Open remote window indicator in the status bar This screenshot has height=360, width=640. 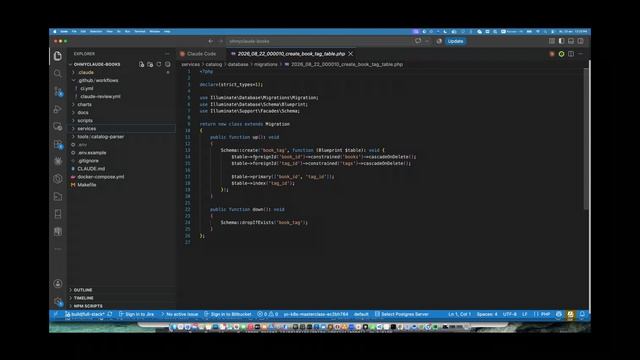click(56, 314)
